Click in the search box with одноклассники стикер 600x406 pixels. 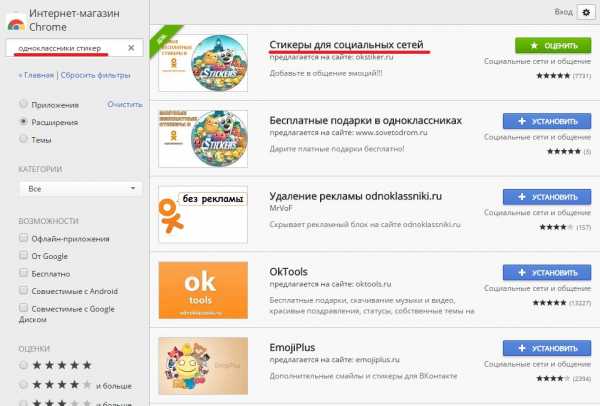[x=75, y=48]
